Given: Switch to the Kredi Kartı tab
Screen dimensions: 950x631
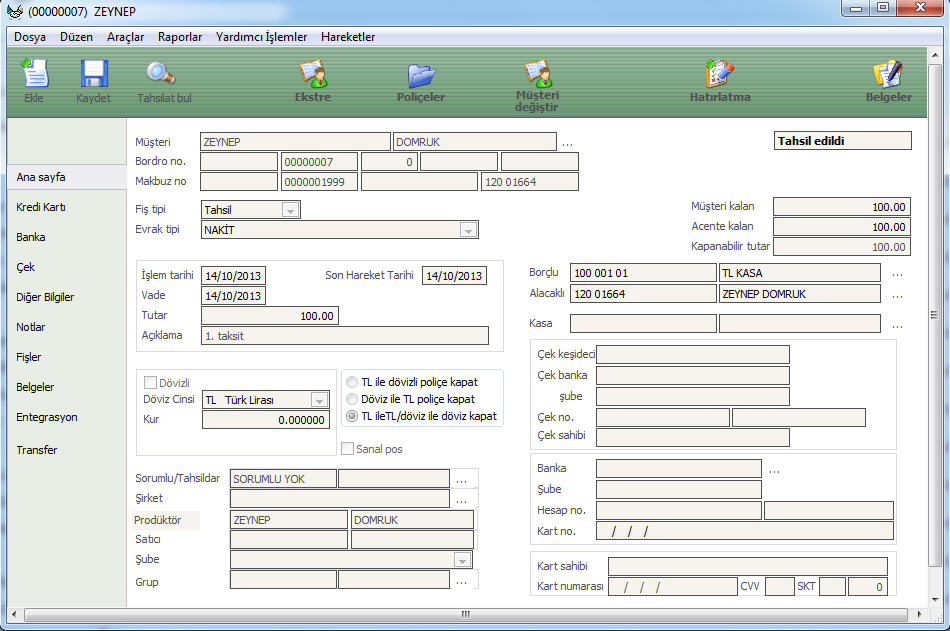Looking at the screenshot, I should [41, 207].
